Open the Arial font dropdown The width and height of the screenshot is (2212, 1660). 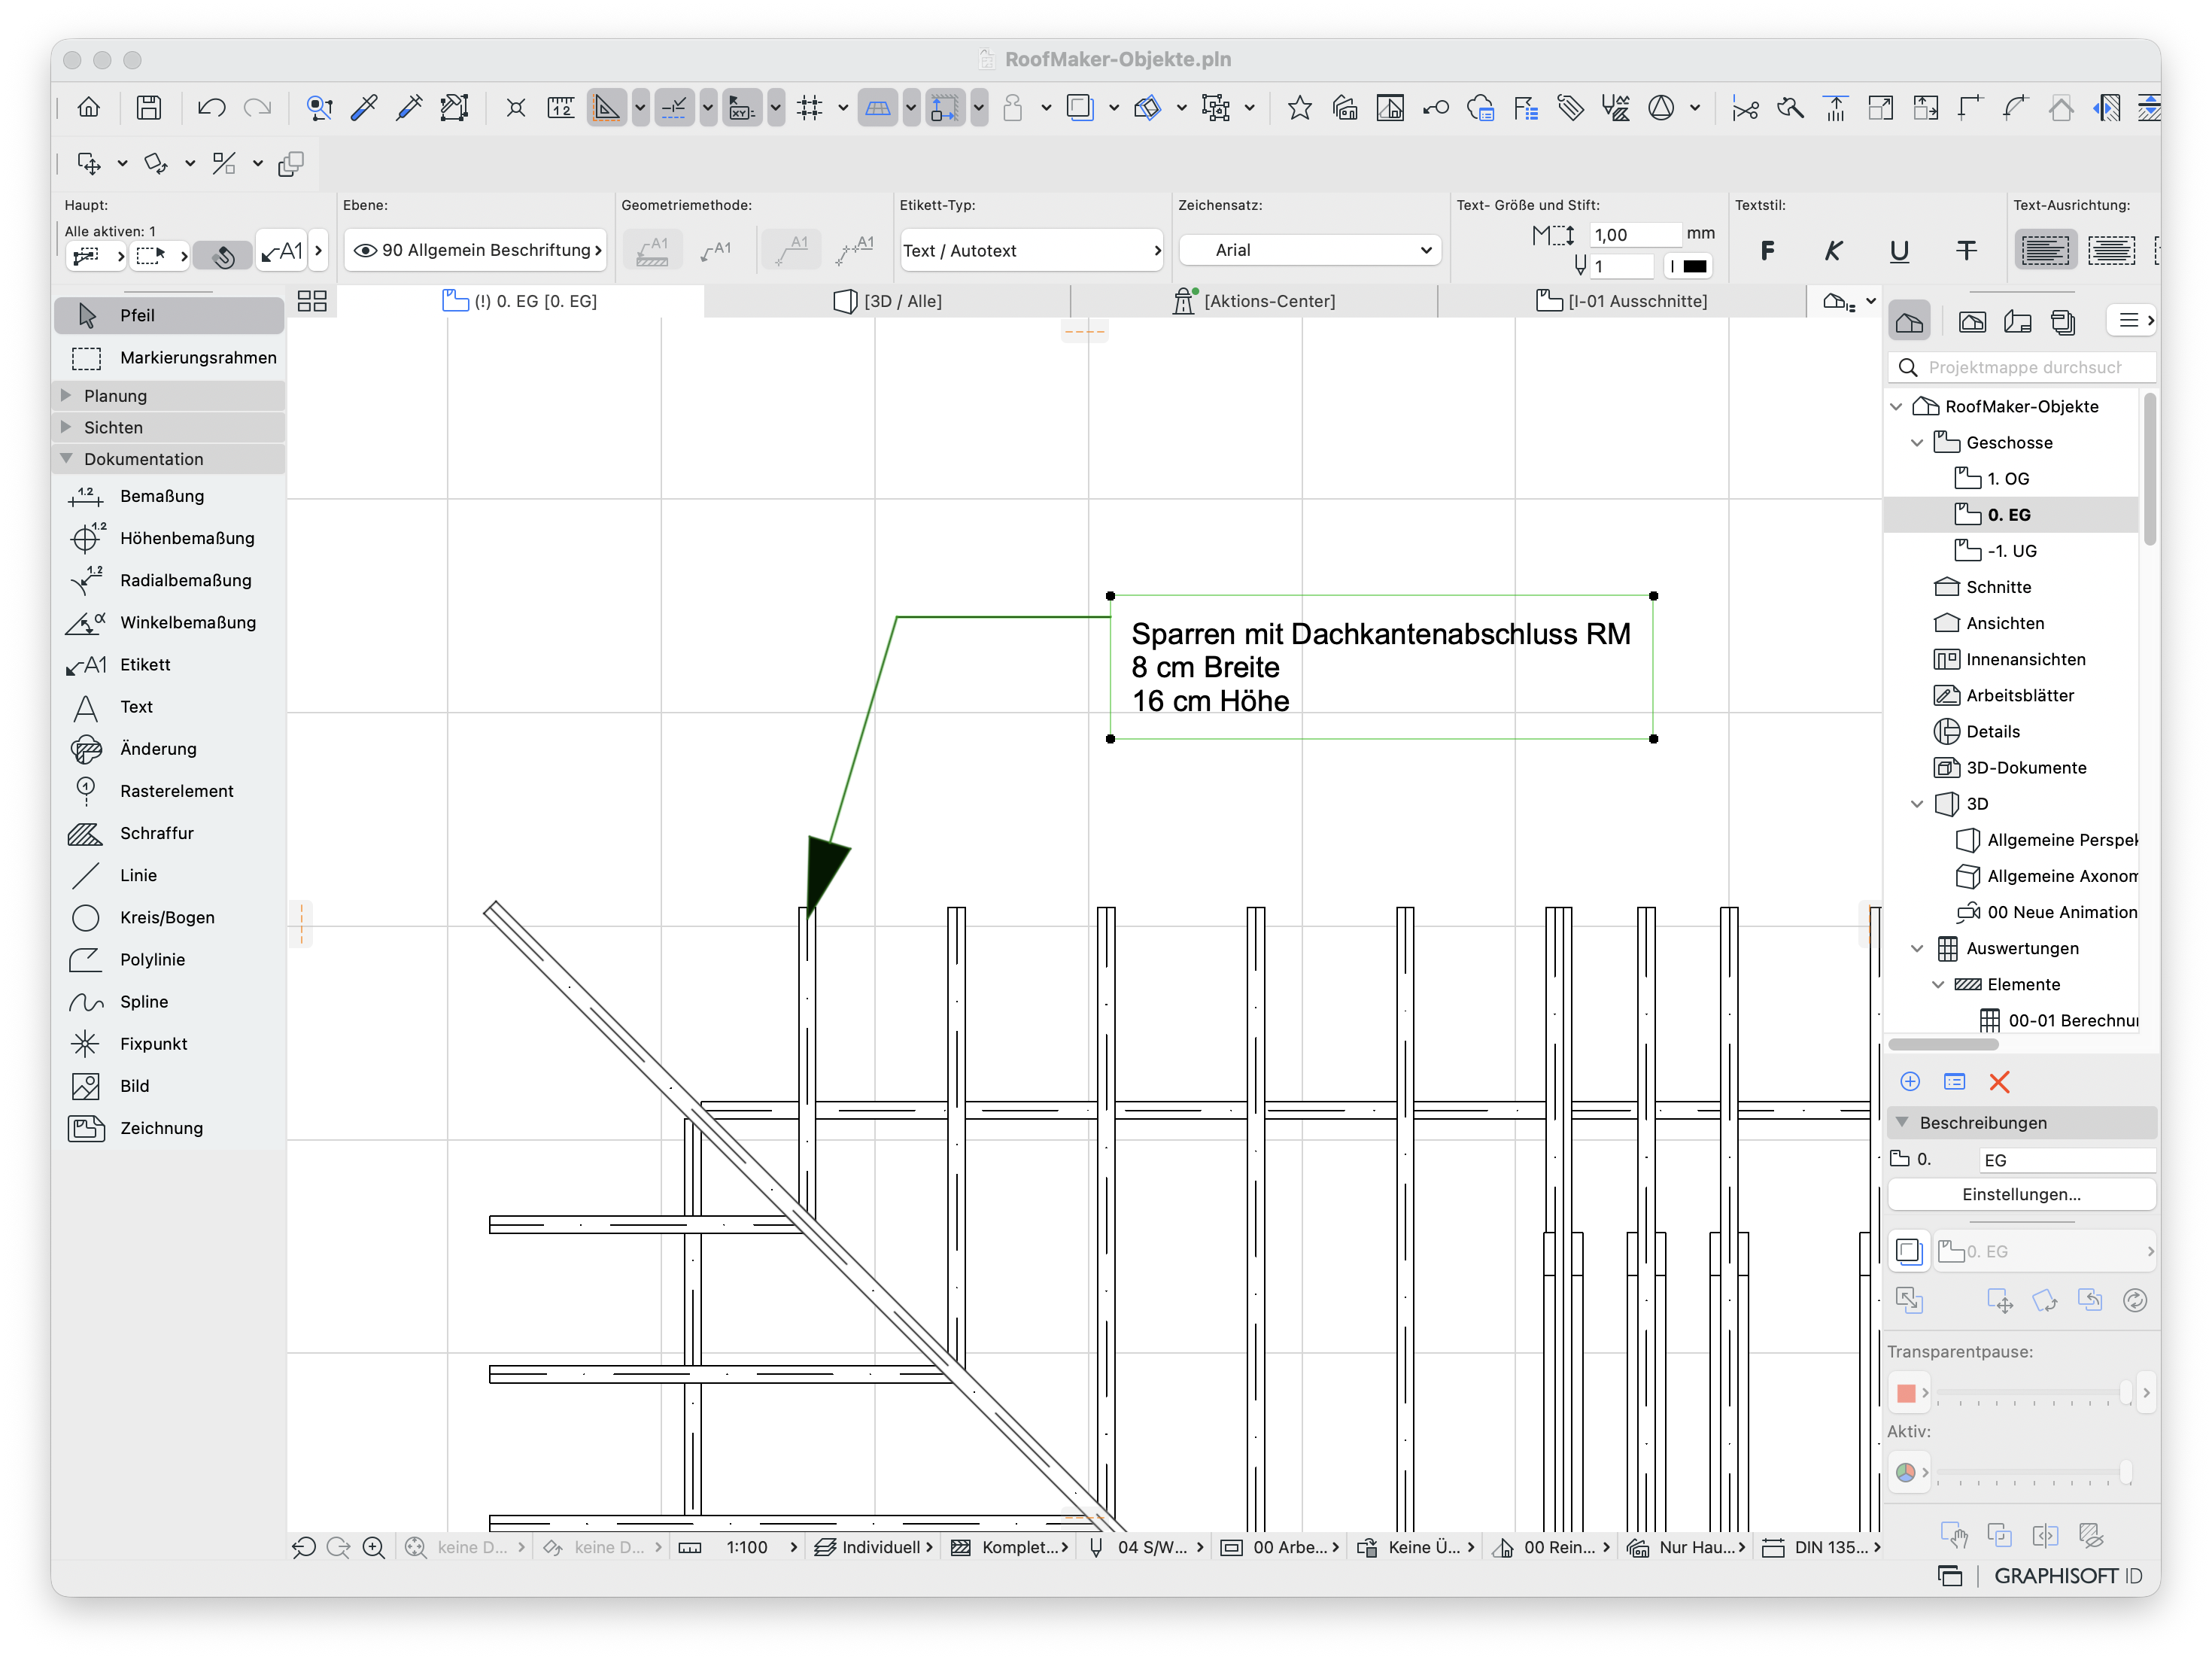(x=1310, y=250)
